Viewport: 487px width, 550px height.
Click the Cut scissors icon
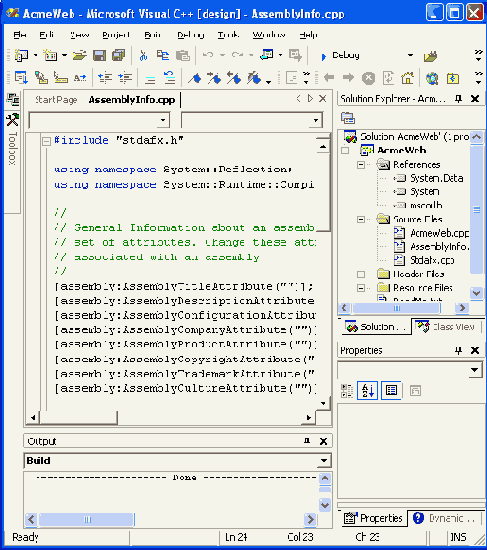pos(143,55)
